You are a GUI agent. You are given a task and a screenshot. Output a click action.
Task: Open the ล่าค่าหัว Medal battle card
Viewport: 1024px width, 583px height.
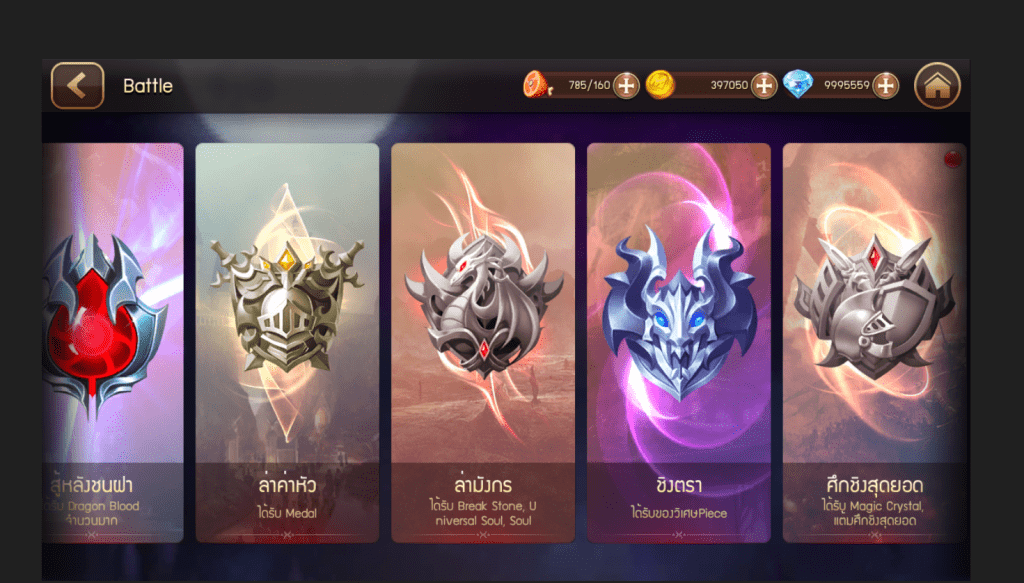click(x=287, y=343)
